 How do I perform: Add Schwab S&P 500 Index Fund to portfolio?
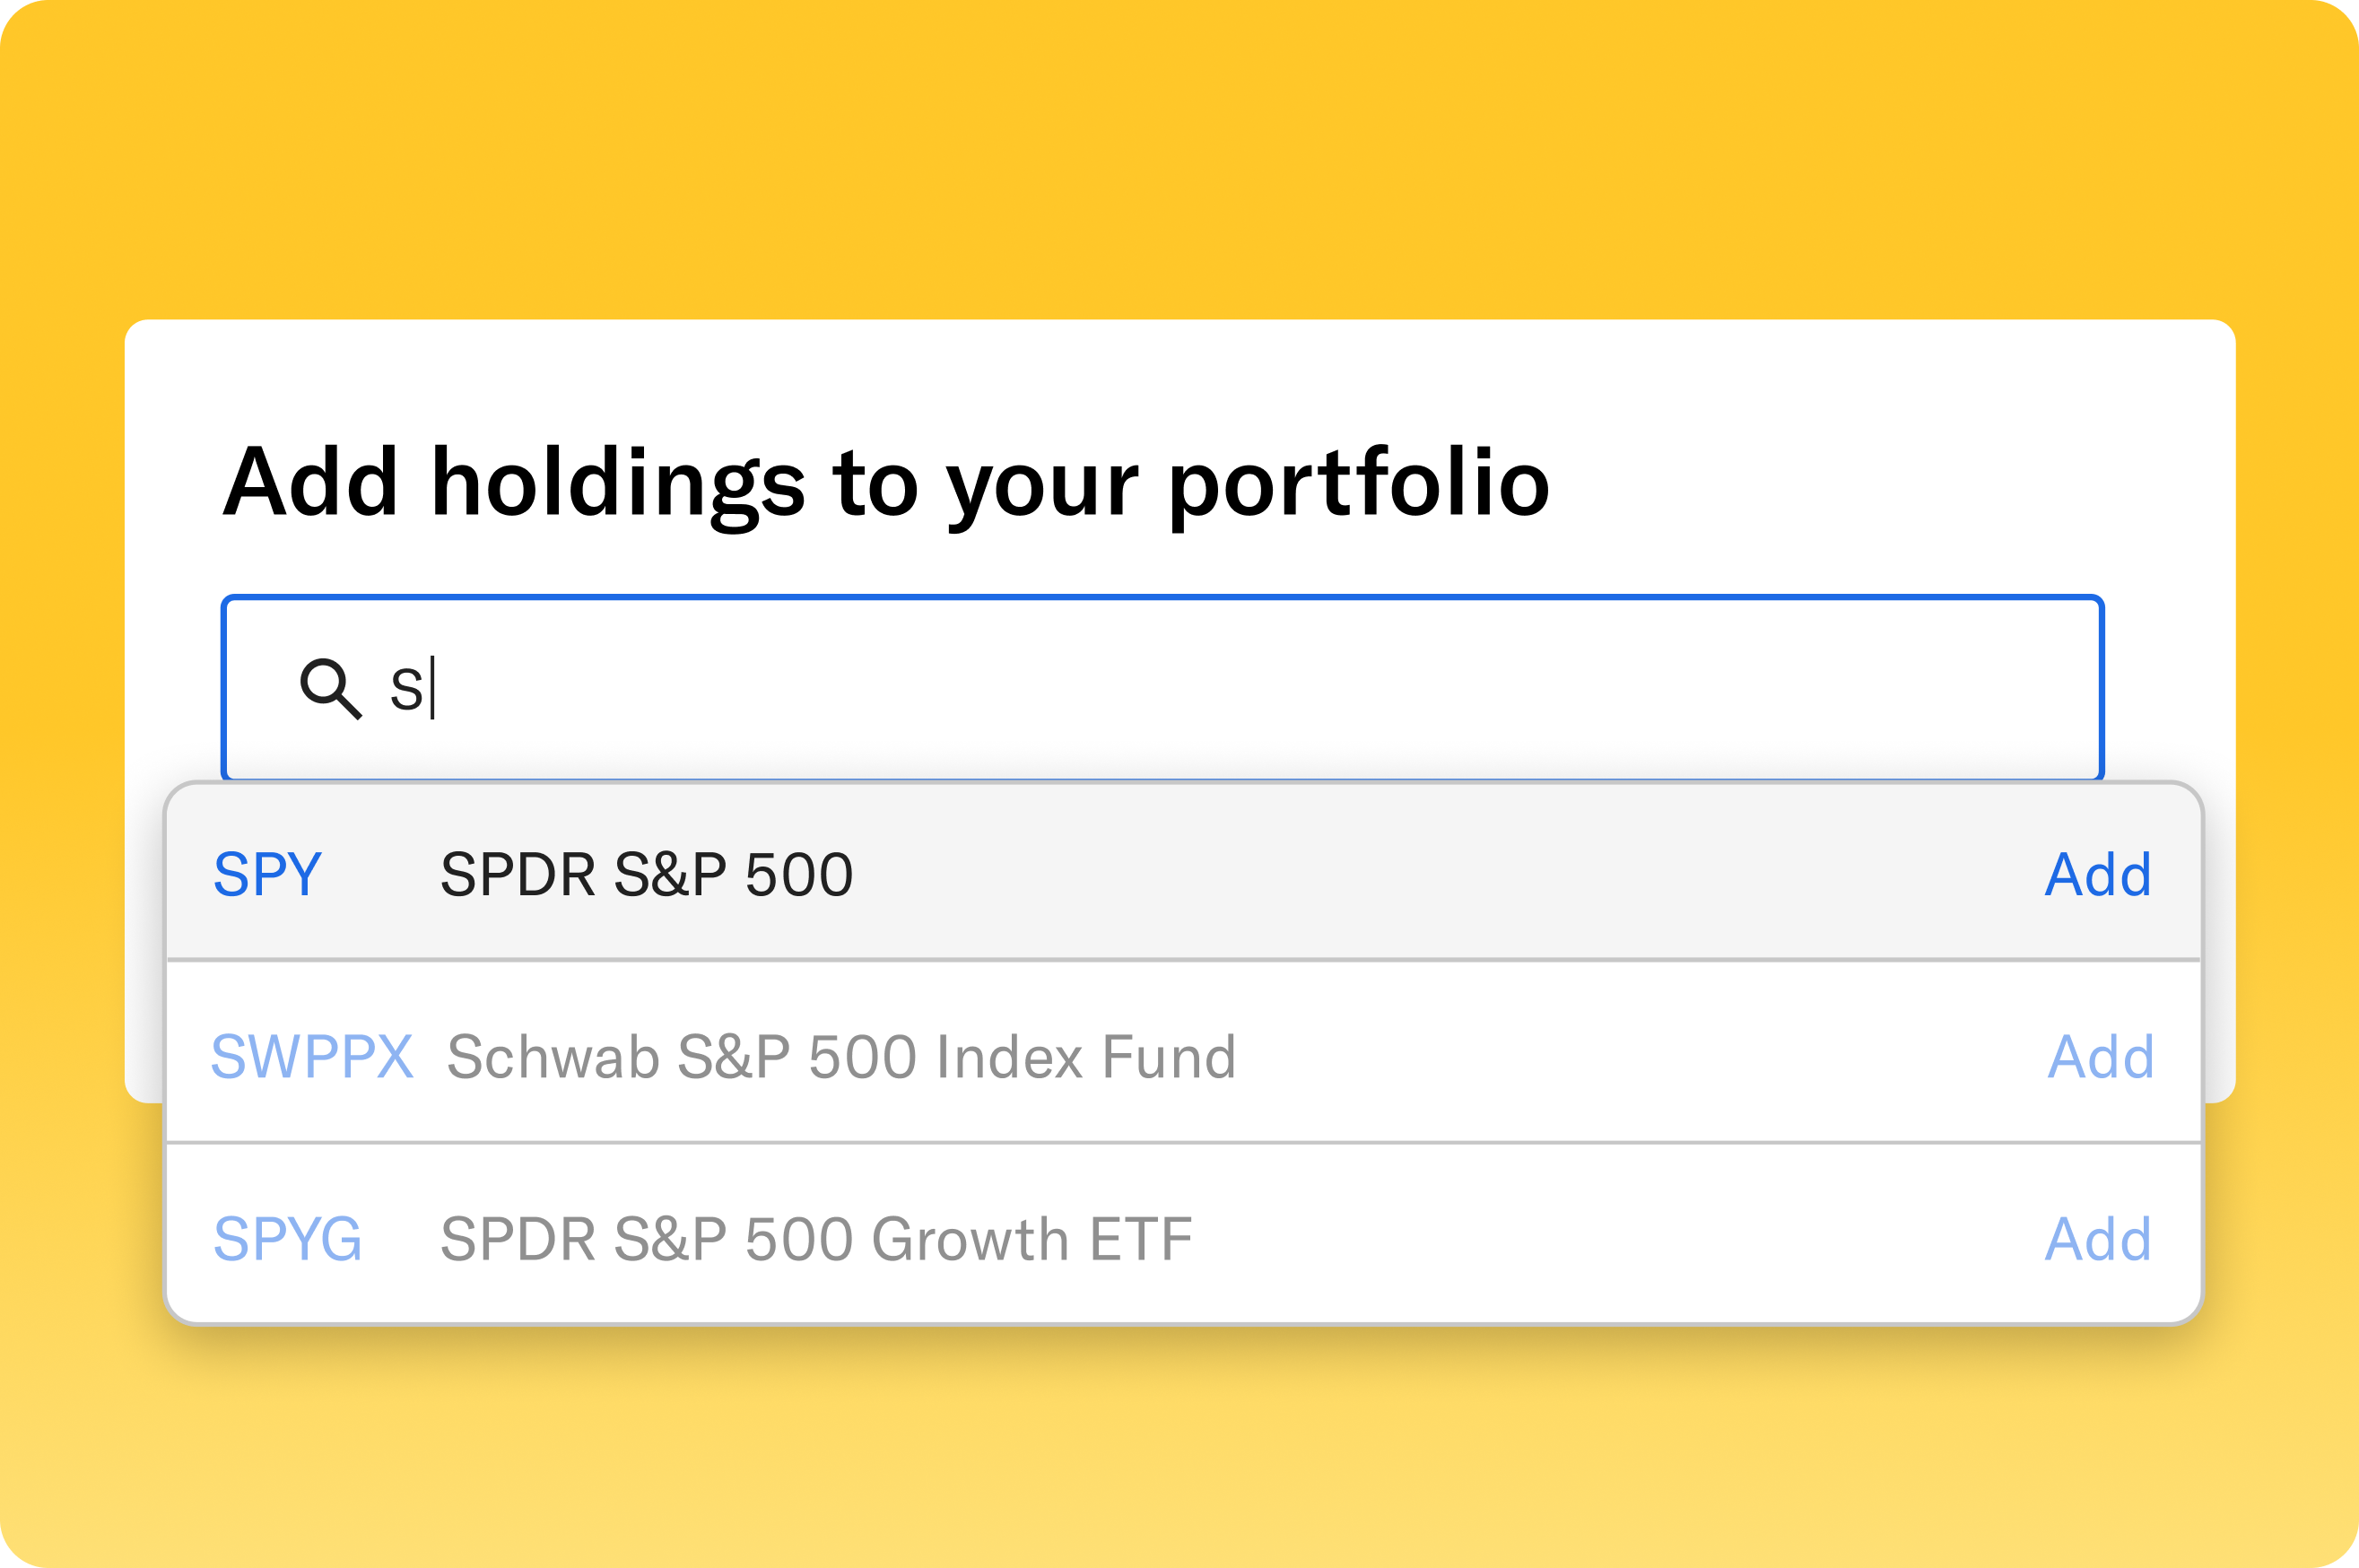tap(2097, 1057)
